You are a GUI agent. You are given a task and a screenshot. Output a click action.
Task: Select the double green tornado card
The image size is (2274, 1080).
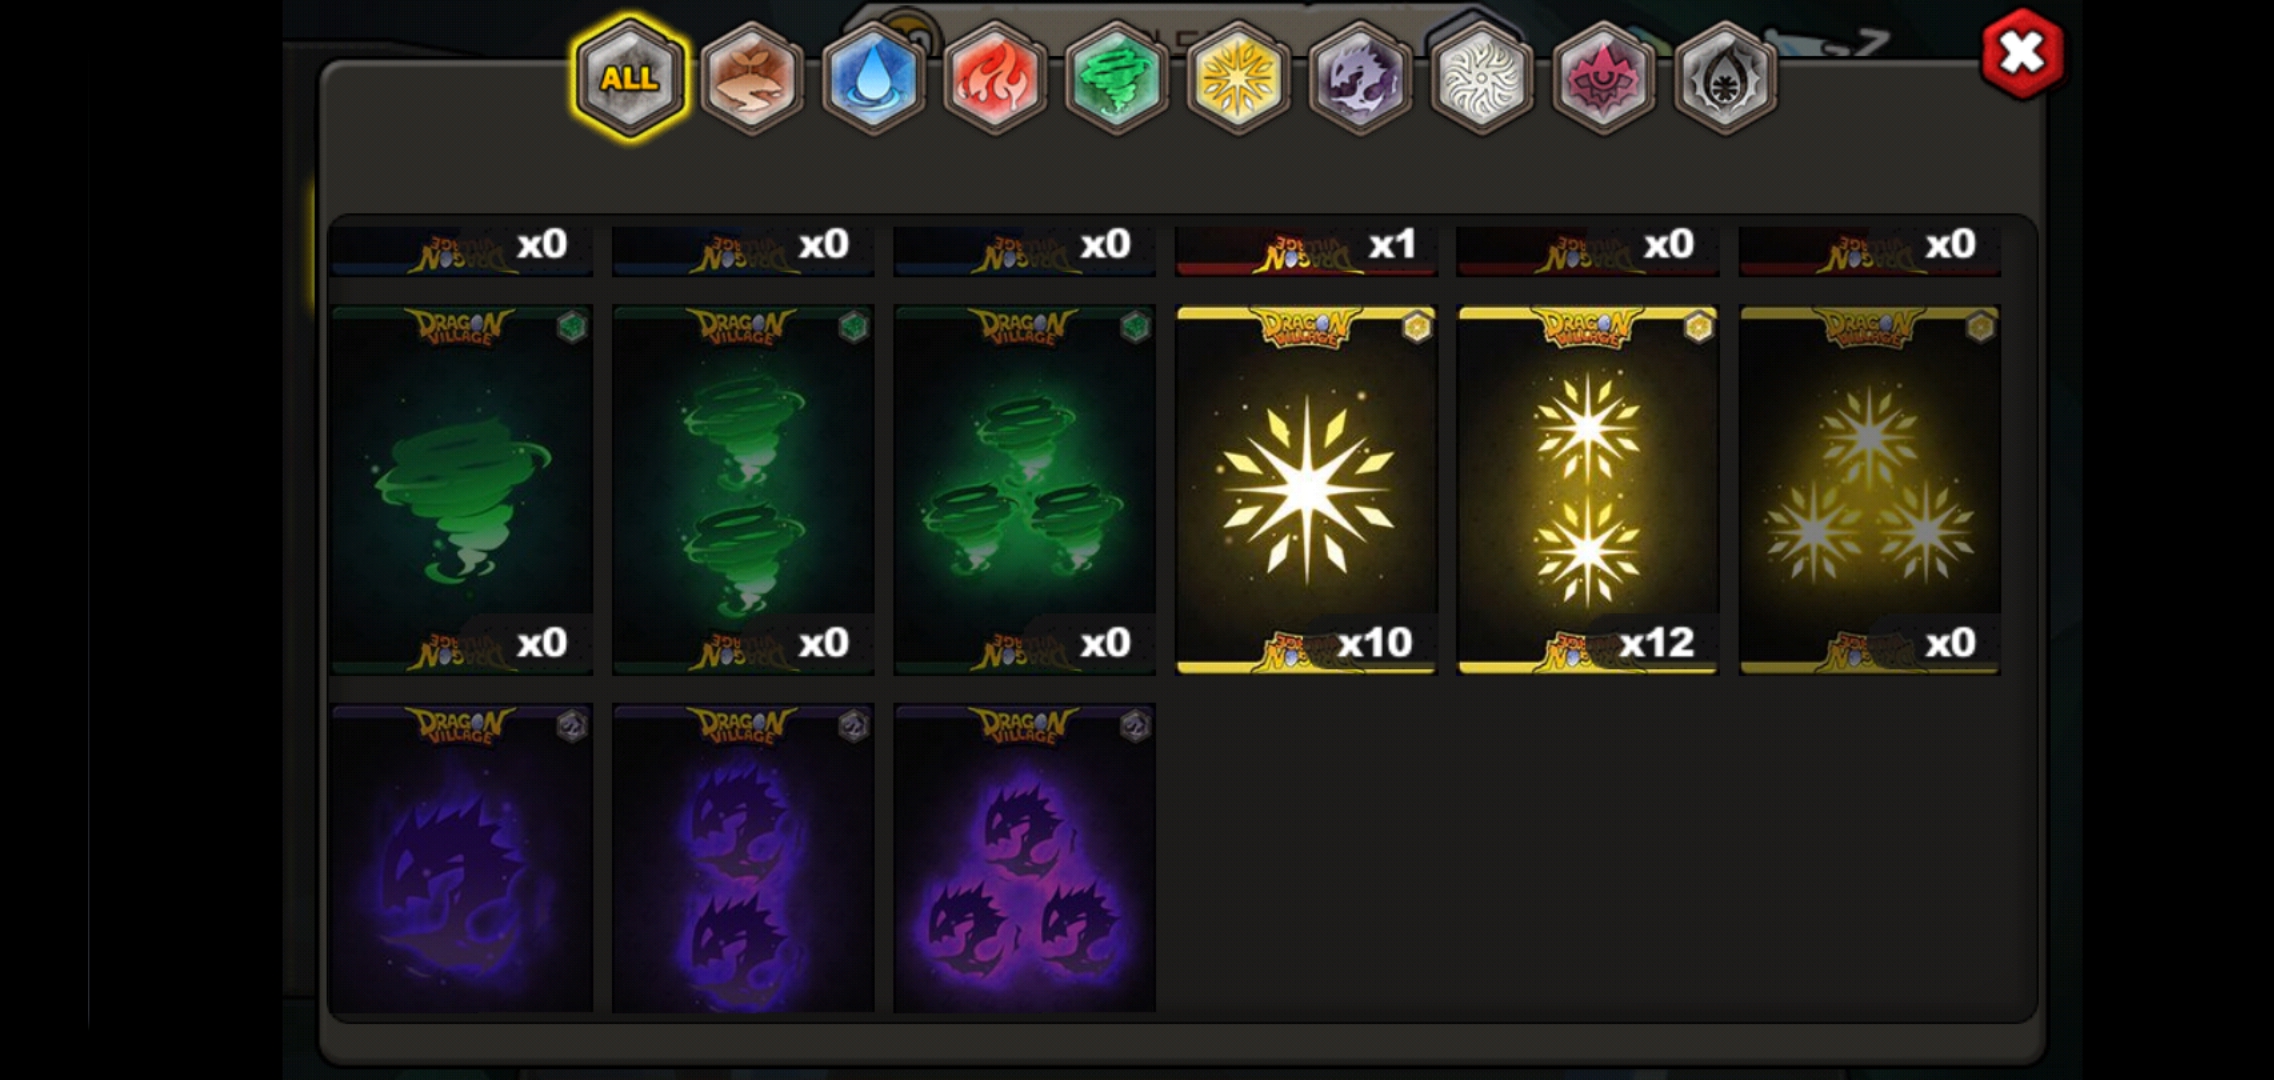[x=743, y=490]
